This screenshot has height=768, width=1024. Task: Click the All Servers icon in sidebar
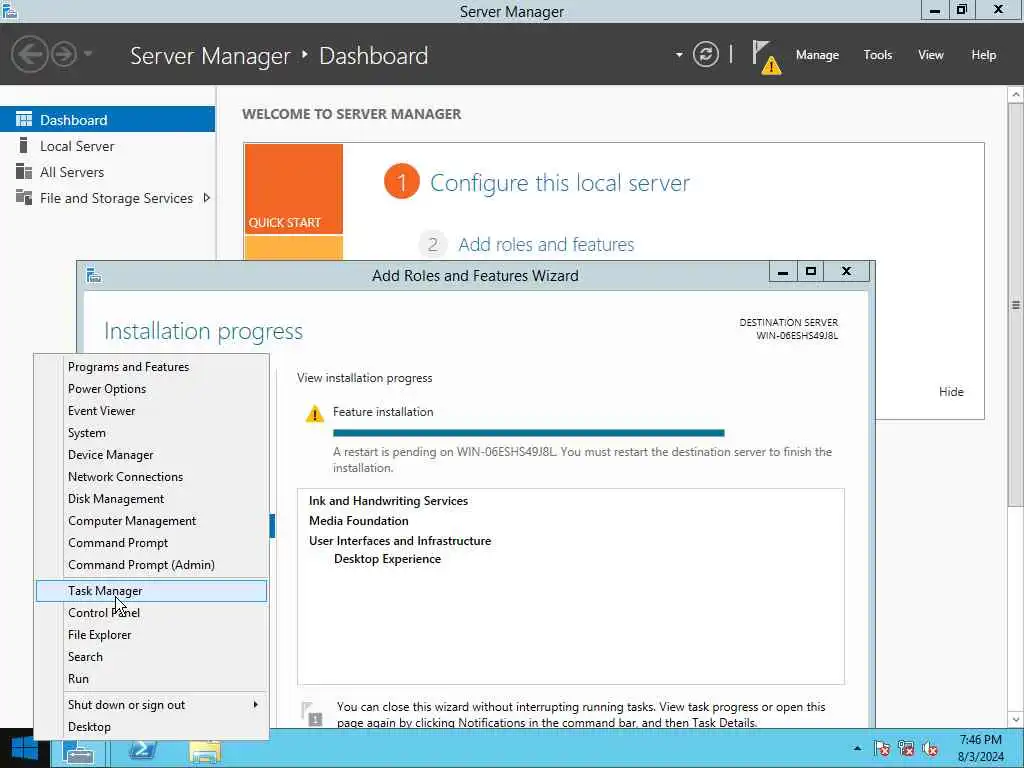click(x=24, y=171)
